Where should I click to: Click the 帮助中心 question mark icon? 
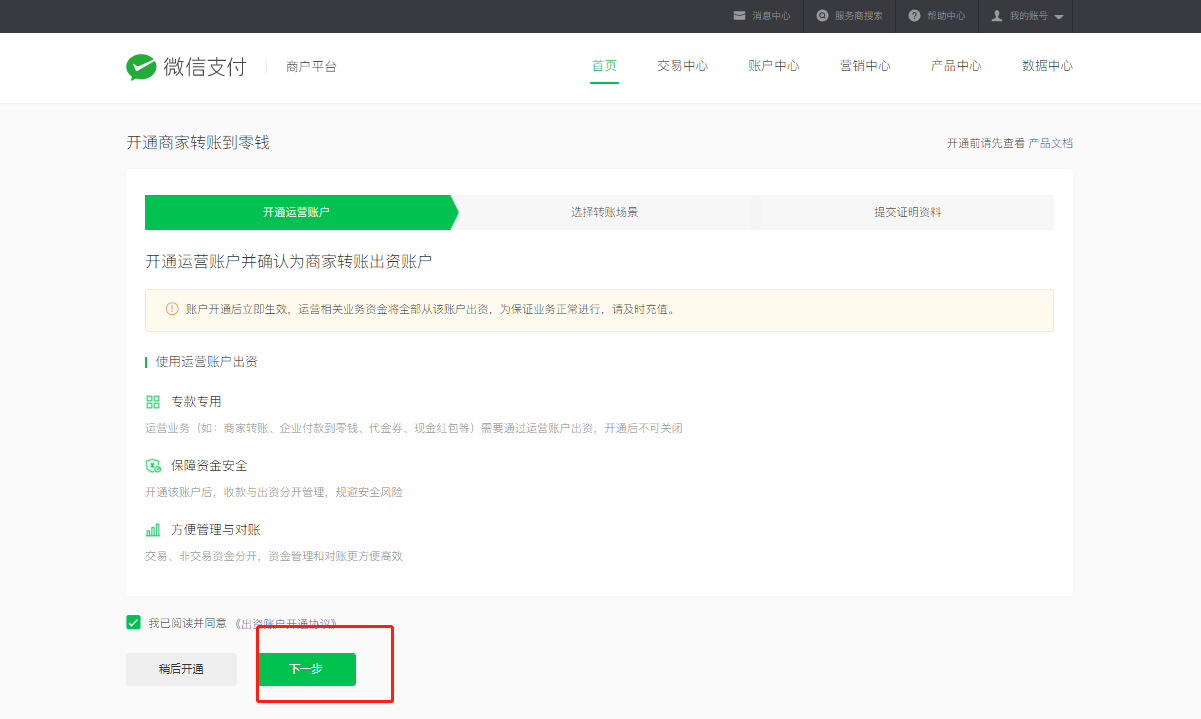(914, 16)
